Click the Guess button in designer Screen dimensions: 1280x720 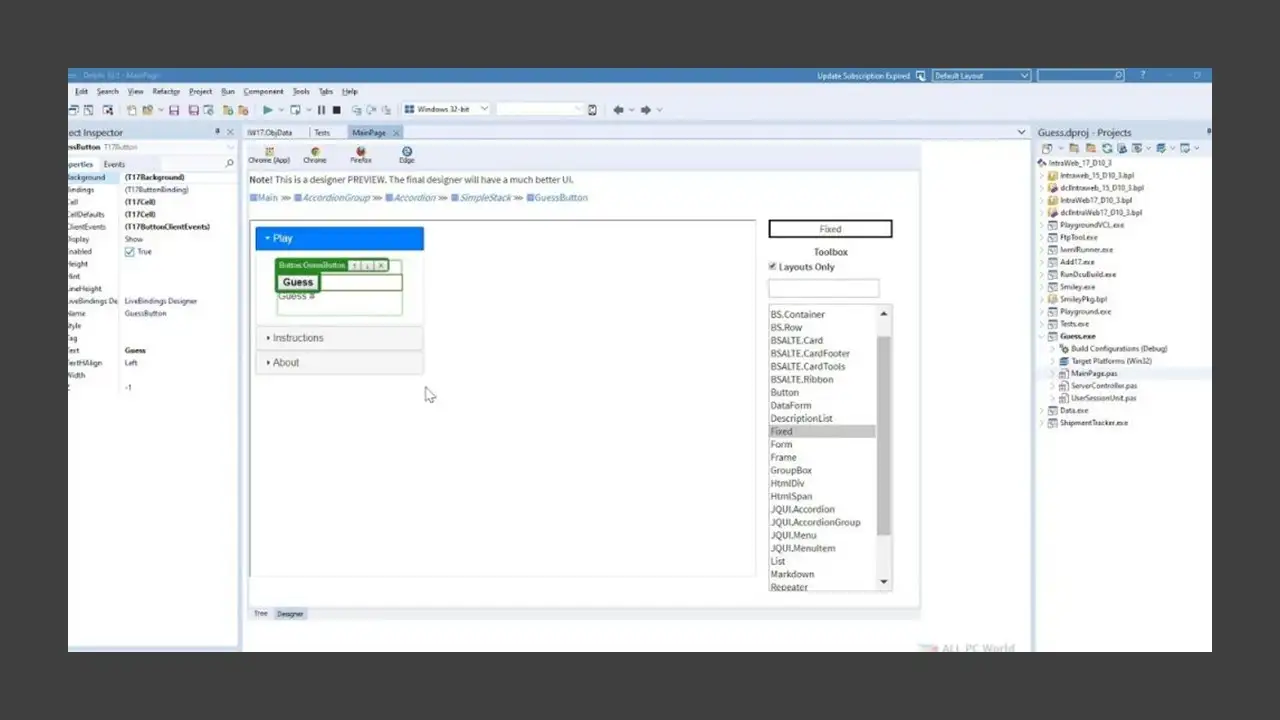click(298, 282)
